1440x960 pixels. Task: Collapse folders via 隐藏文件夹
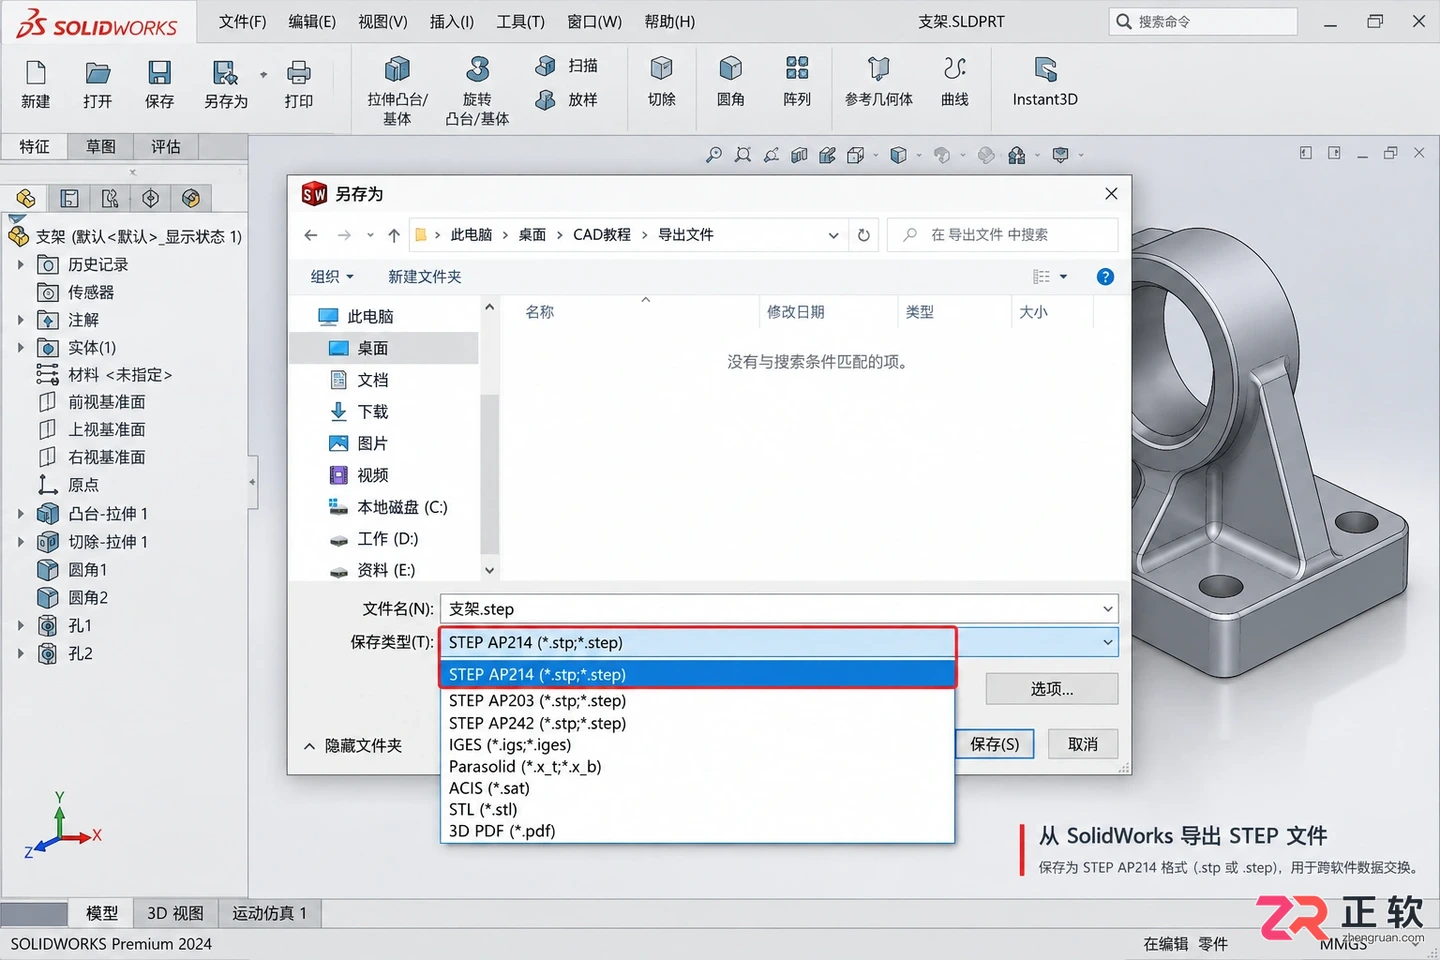[x=352, y=746]
